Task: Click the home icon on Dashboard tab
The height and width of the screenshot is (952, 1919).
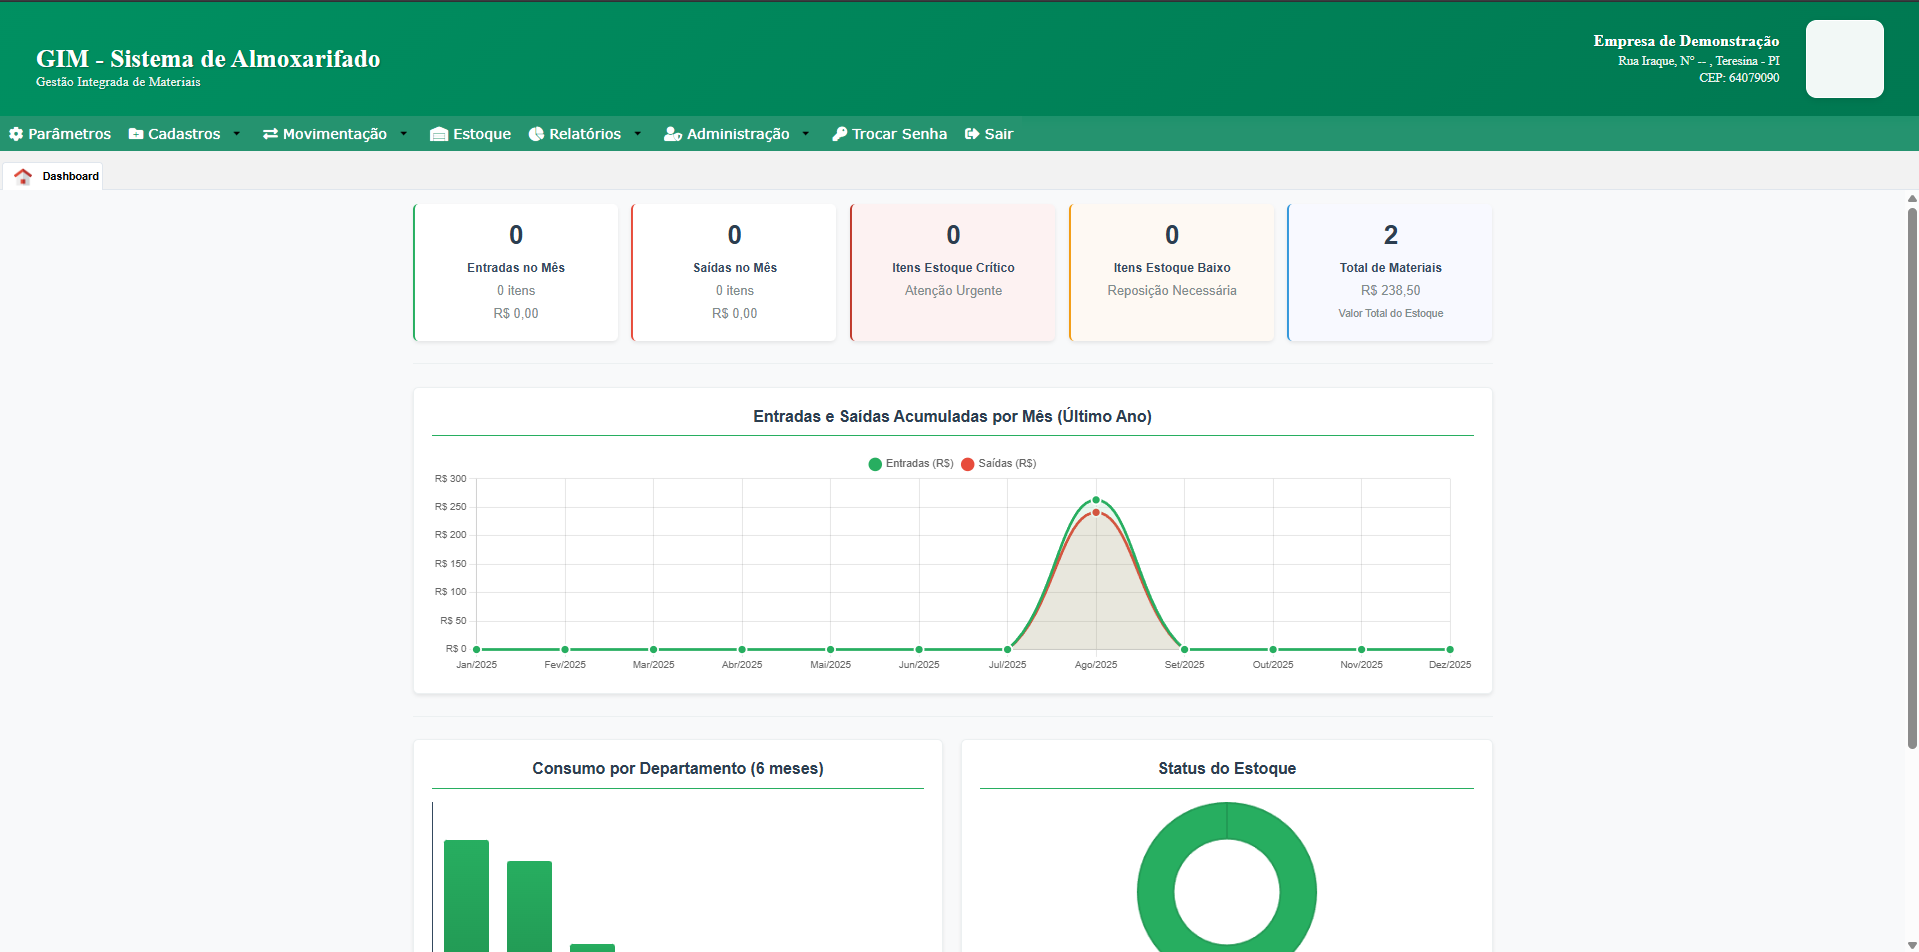Action: [23, 176]
